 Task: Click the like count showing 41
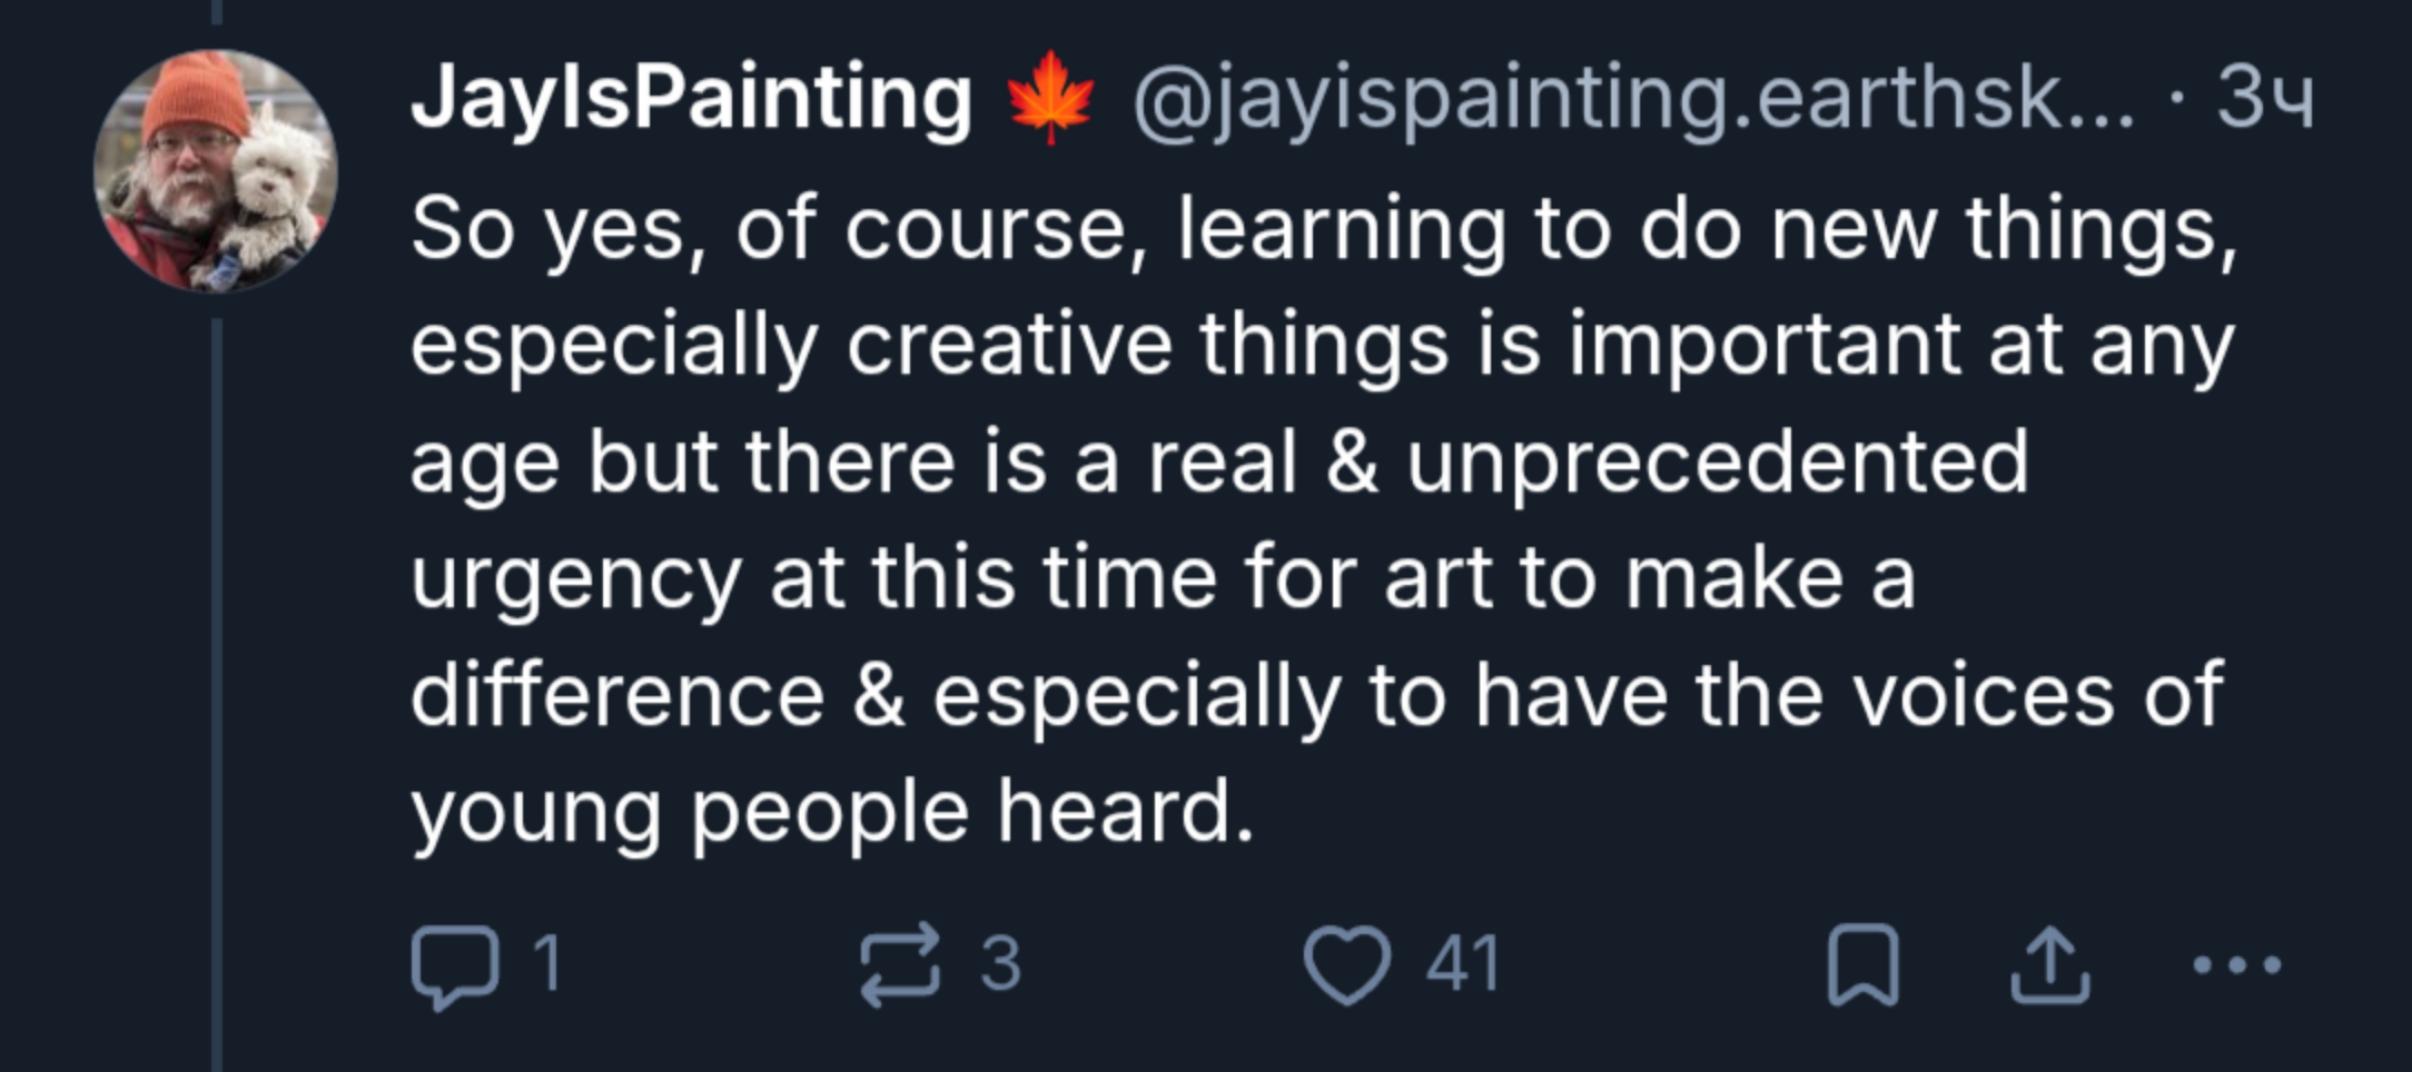1462,964
